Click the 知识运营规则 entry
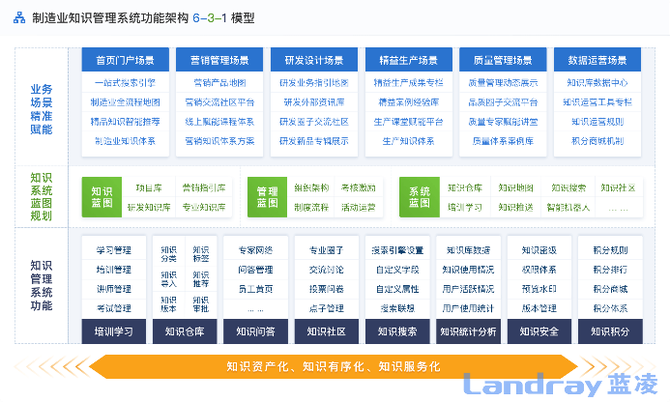 pos(597,122)
